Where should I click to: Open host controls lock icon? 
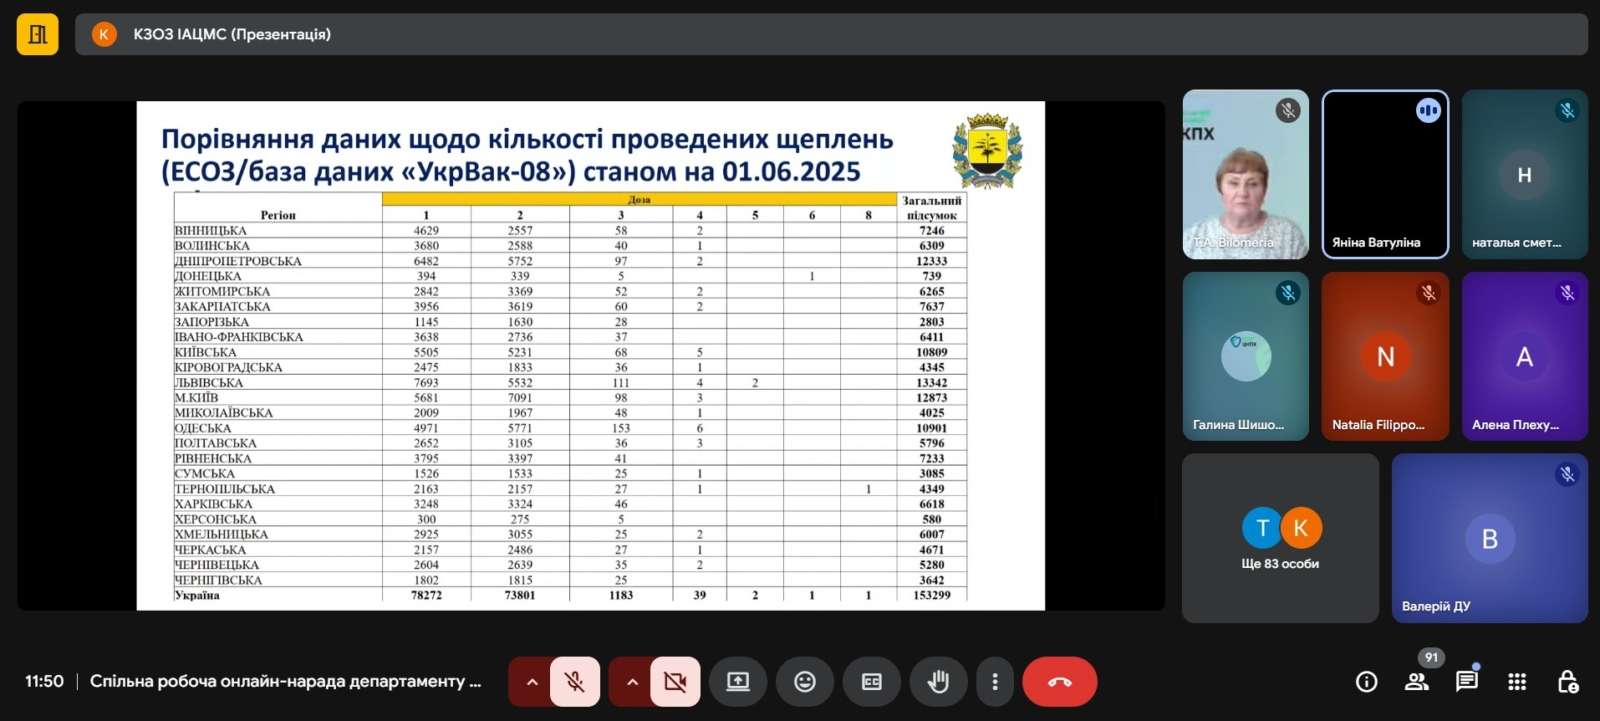[x=1567, y=682]
